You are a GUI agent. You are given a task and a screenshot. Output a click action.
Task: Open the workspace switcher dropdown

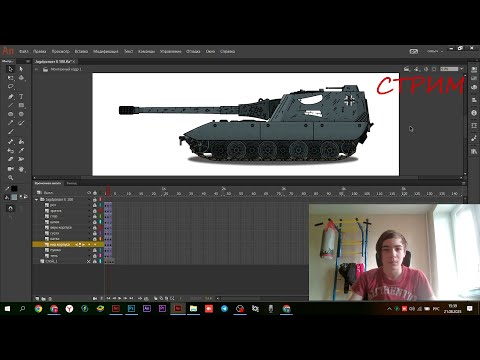tap(435, 51)
